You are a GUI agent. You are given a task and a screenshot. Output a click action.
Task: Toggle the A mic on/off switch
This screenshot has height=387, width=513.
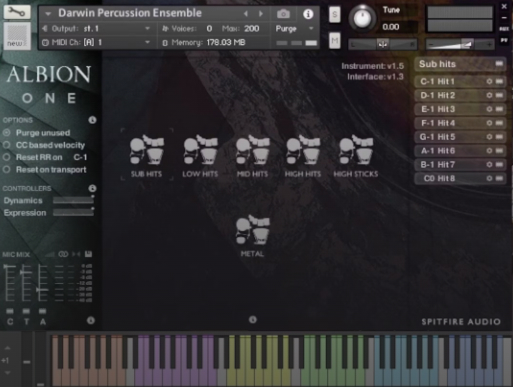point(42,311)
